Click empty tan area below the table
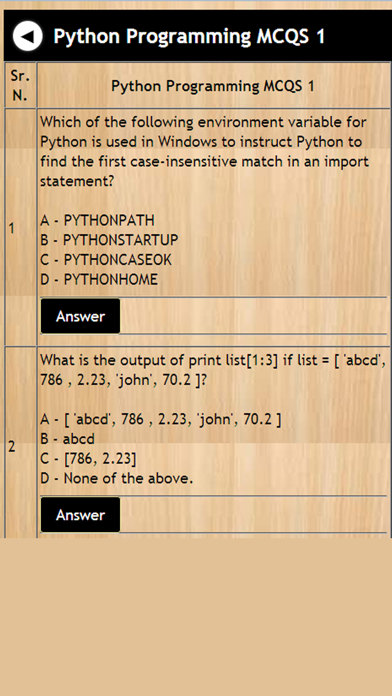Viewport: 392px width, 696px height. (196, 617)
